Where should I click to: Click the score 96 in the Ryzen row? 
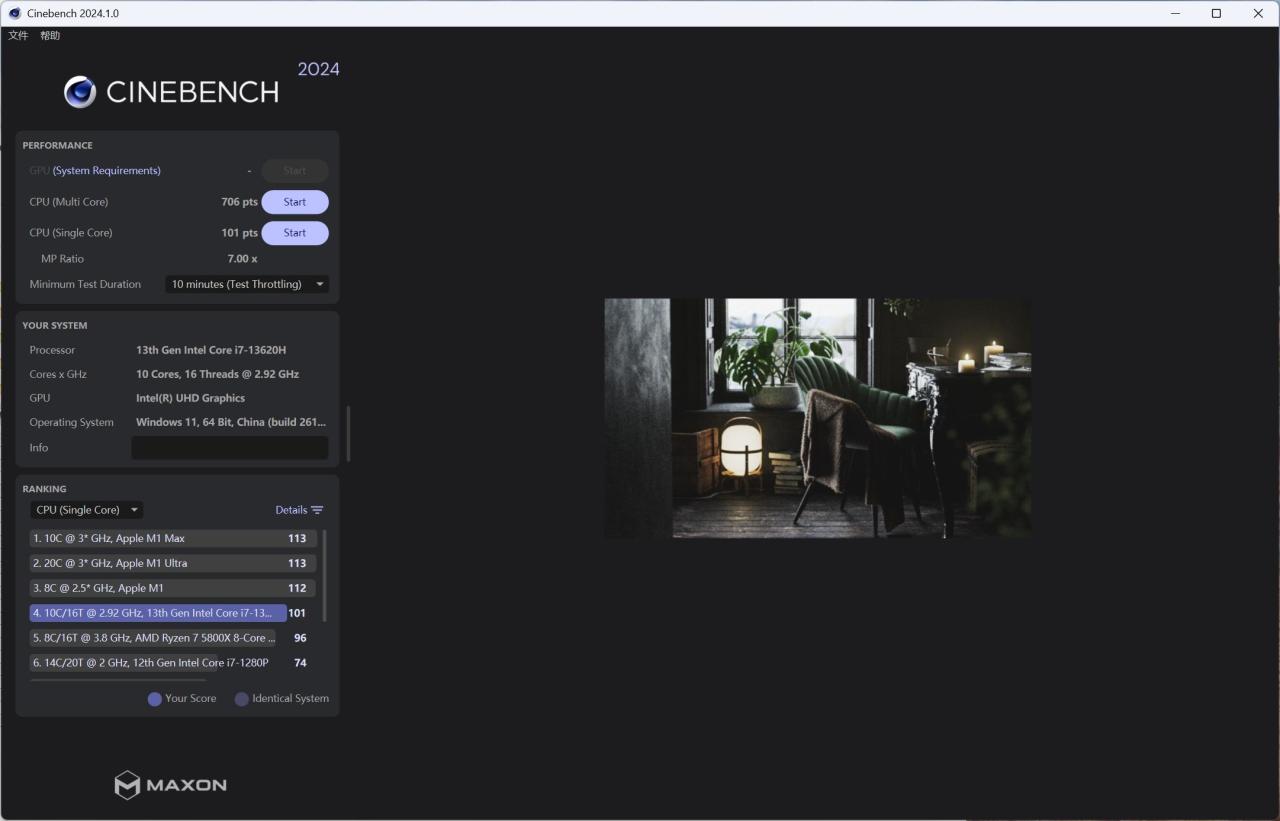(300, 638)
